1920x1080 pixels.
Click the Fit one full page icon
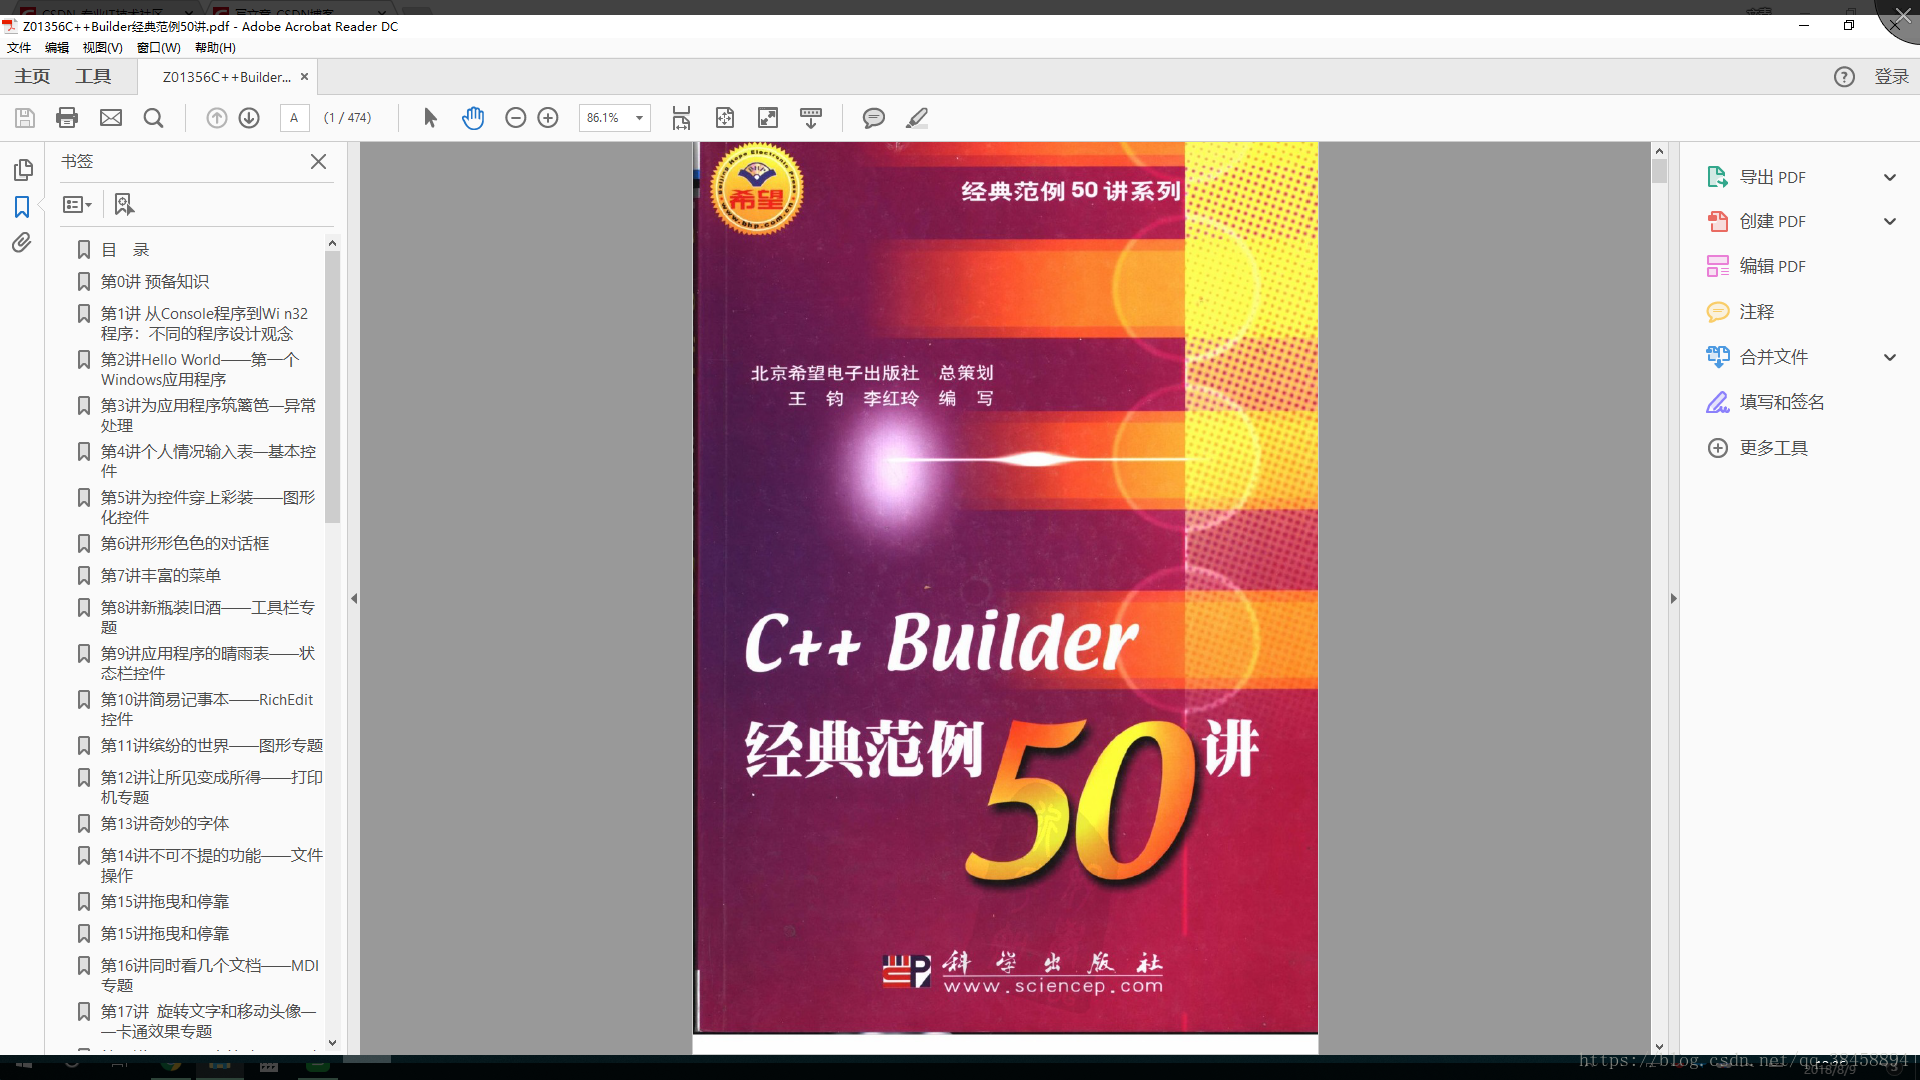click(x=725, y=118)
